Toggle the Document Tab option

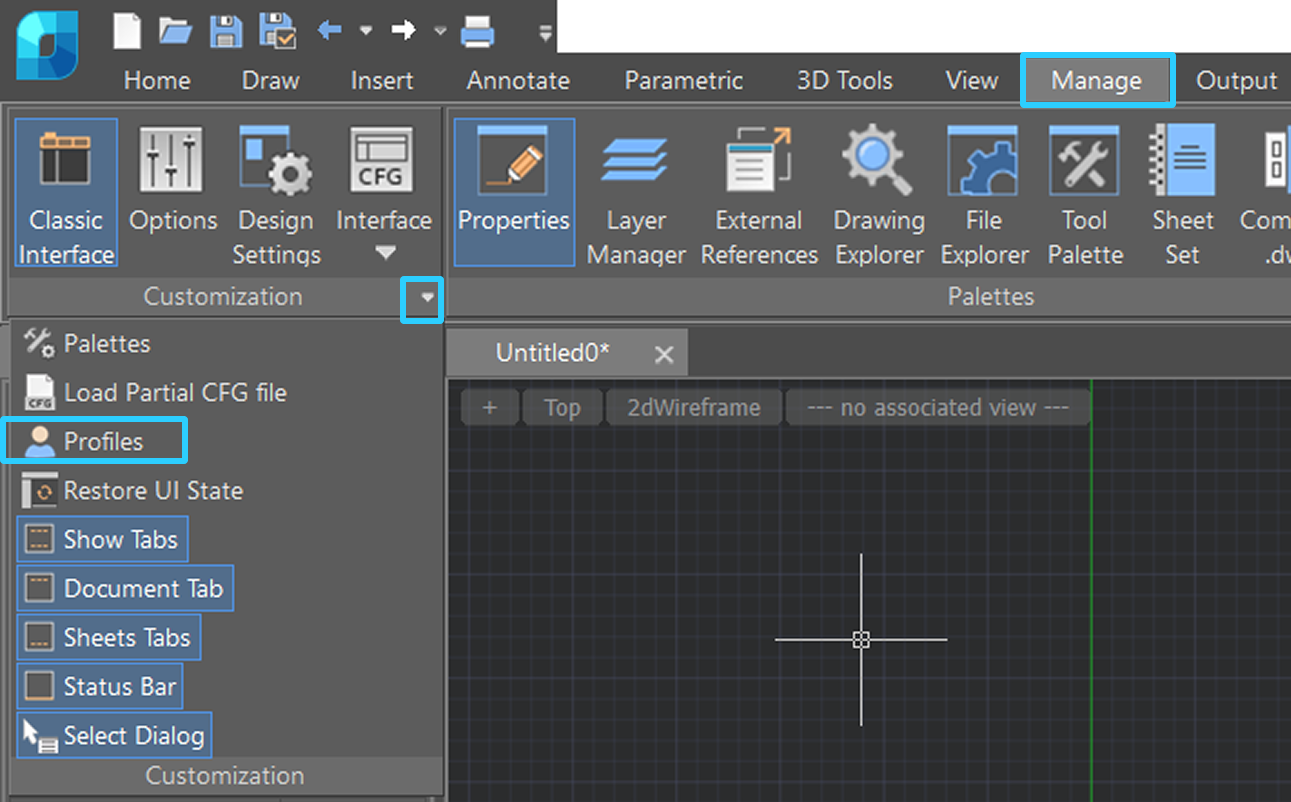(x=125, y=588)
